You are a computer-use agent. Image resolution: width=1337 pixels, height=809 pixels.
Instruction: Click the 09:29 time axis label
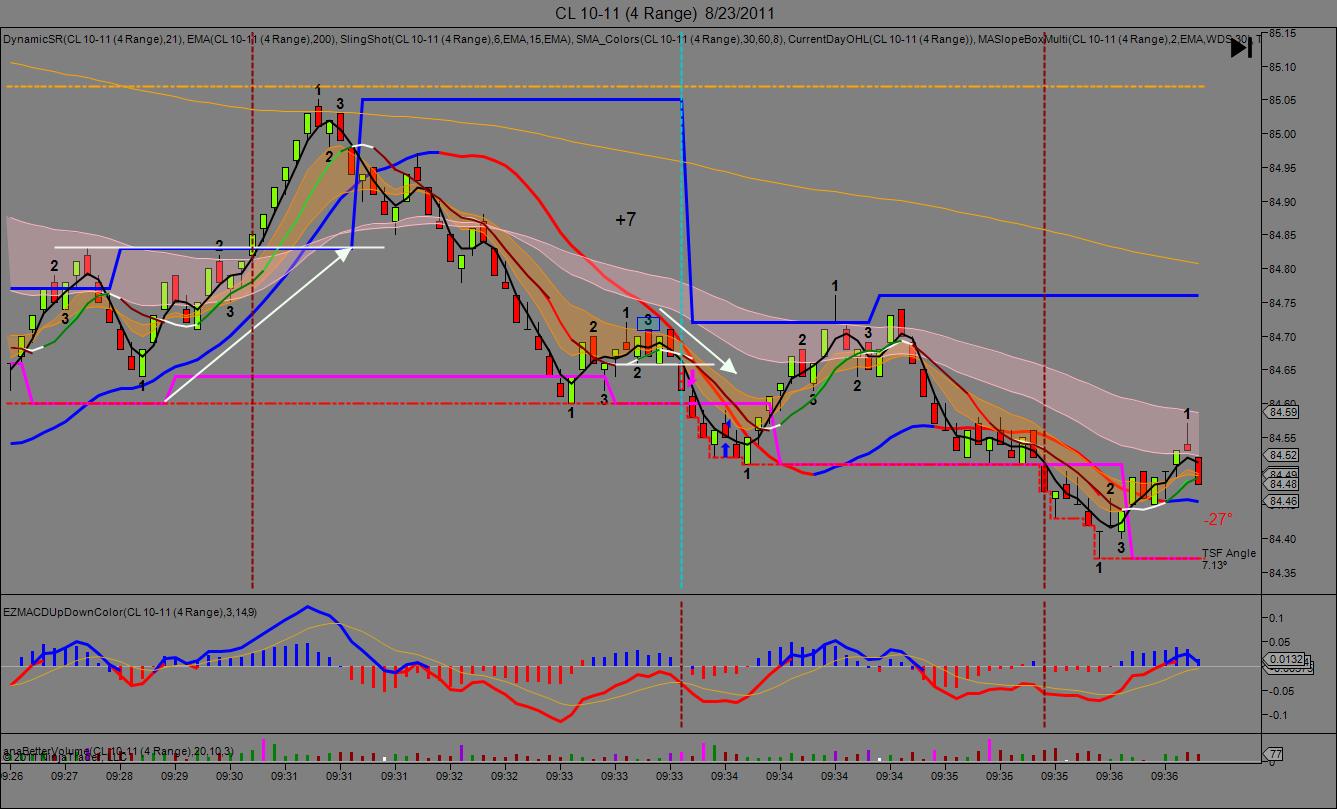(x=175, y=775)
